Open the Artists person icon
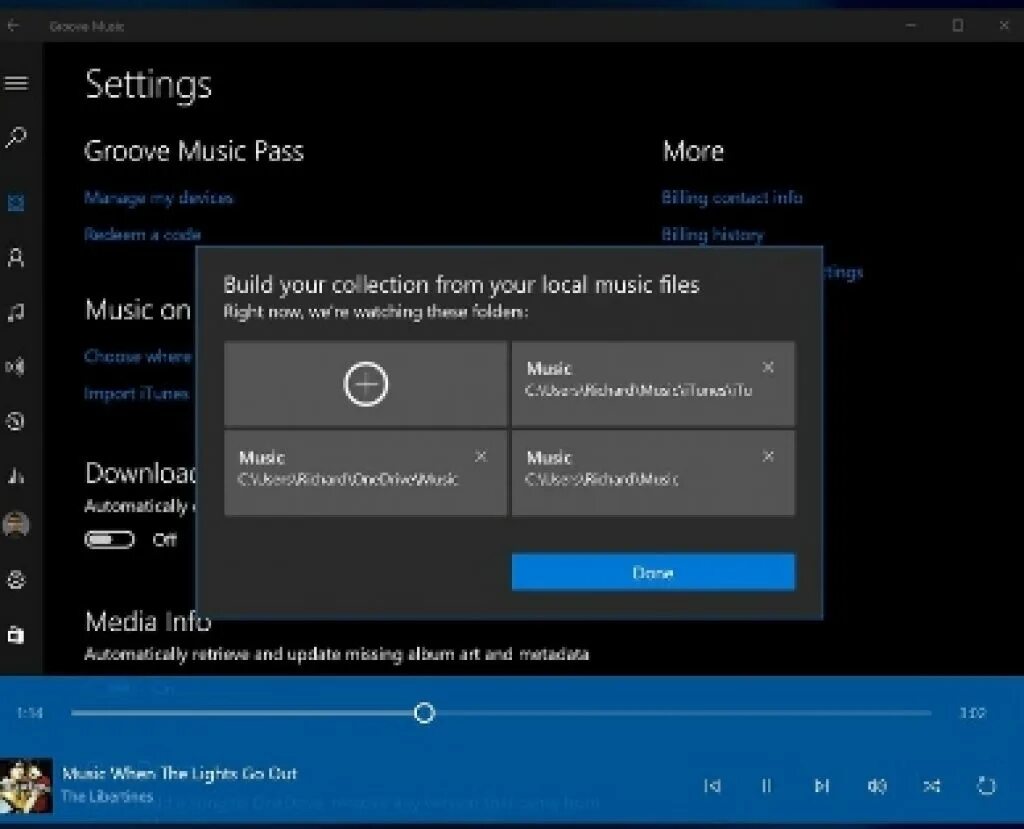The height and width of the screenshot is (829, 1024). click(x=16, y=257)
